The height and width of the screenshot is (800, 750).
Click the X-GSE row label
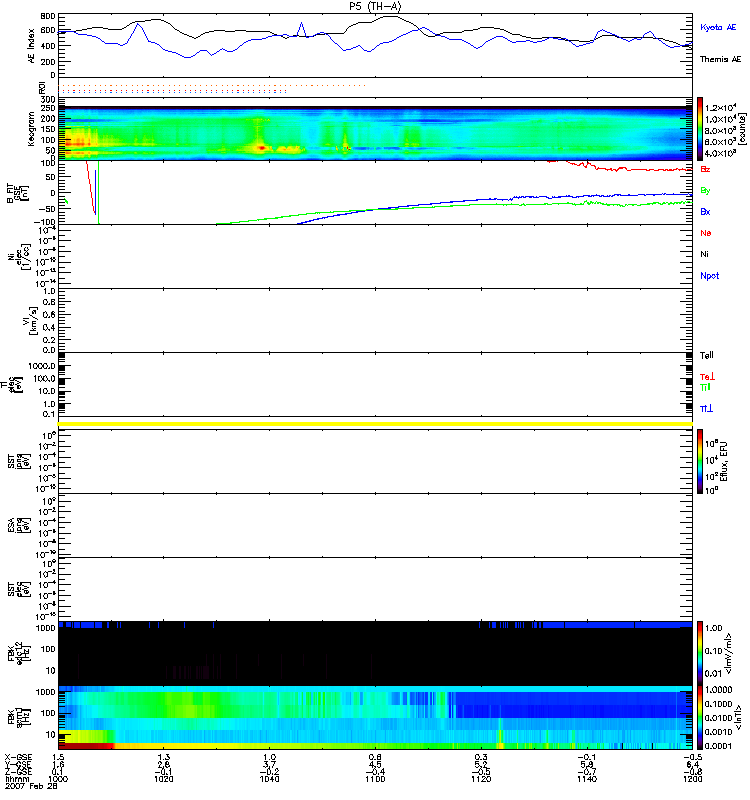[x=18, y=758]
